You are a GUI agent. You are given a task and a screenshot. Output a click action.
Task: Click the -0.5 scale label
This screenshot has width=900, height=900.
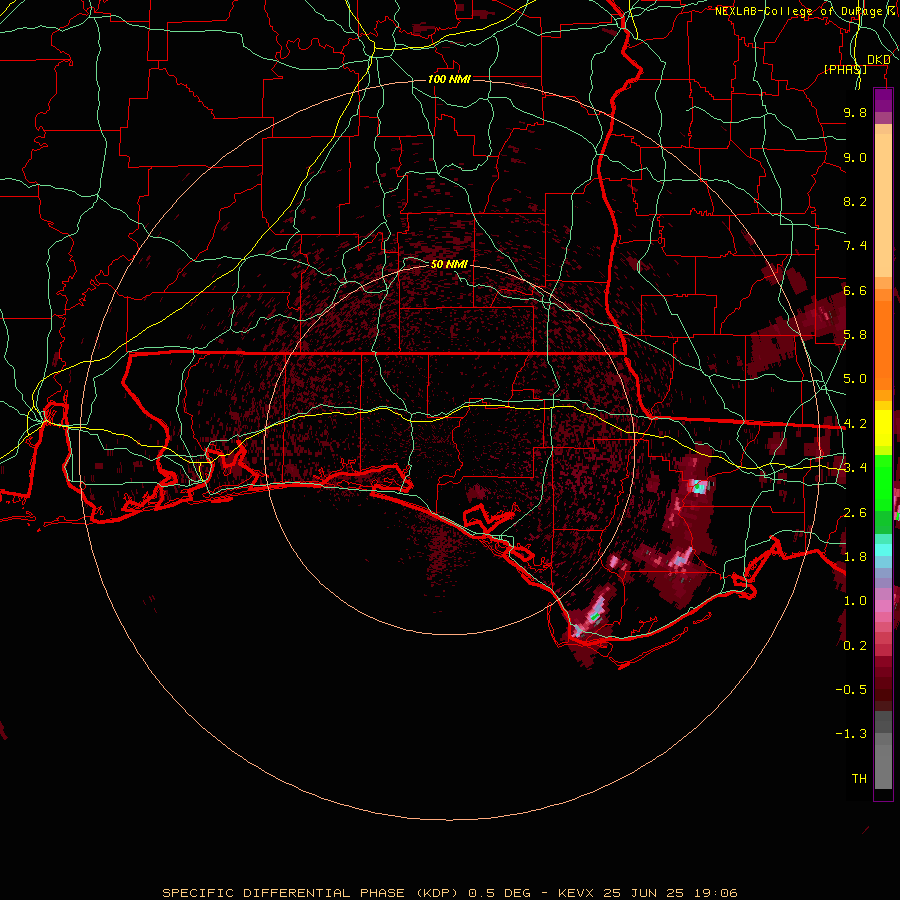point(851,690)
